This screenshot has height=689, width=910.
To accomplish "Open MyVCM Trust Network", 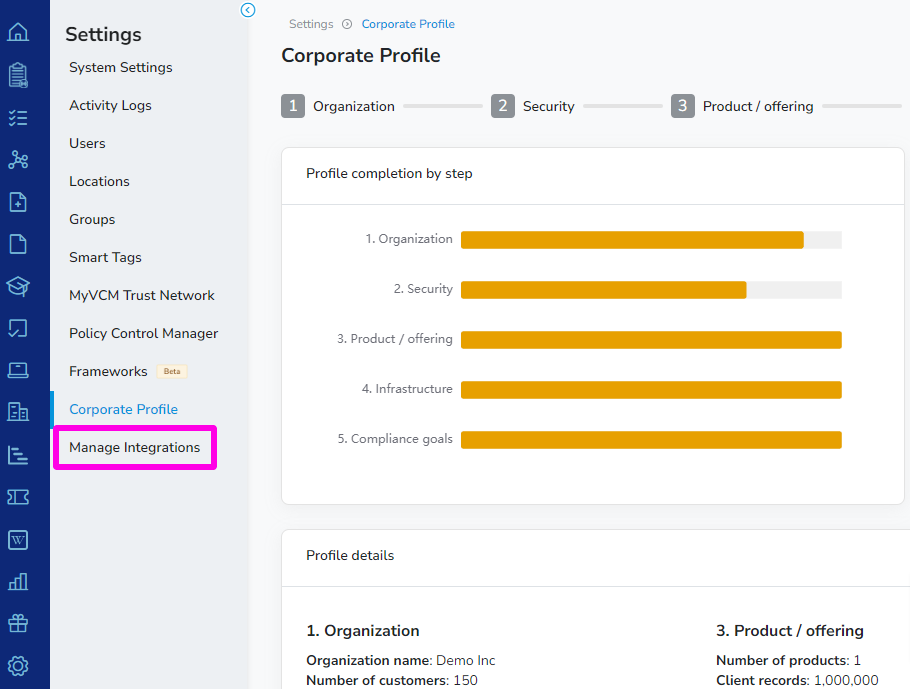I will (141, 295).
